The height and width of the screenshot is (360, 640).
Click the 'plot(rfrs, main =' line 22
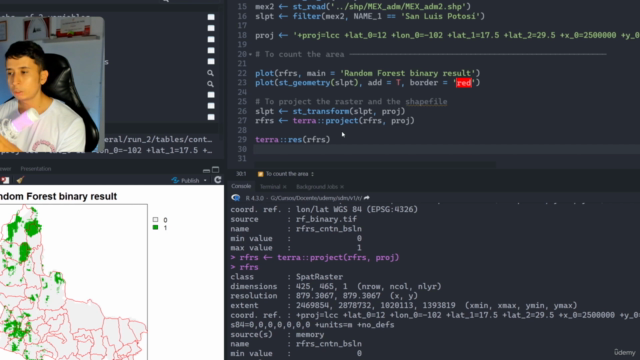click(x=368, y=73)
